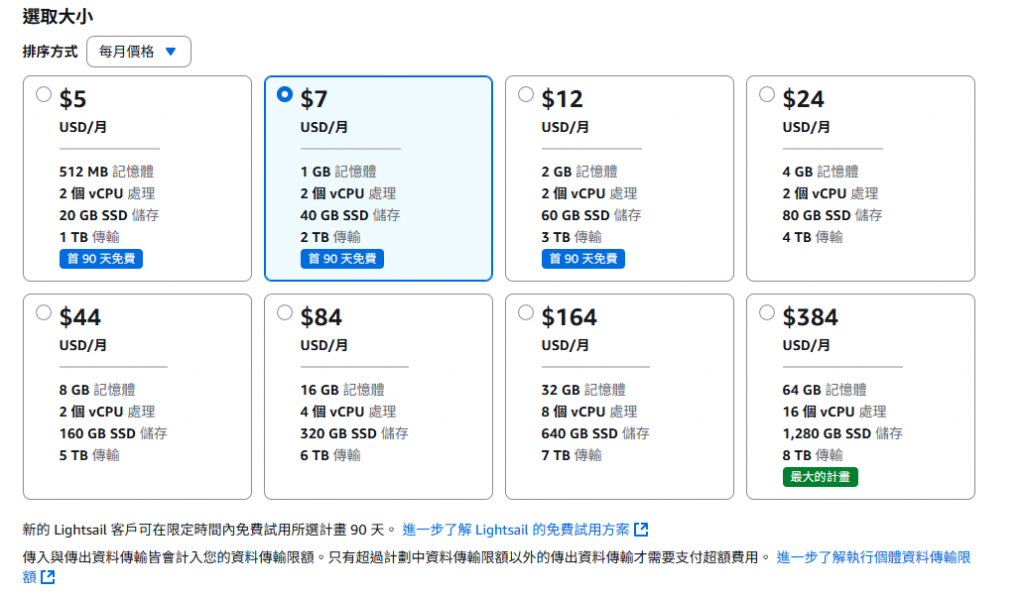Click the 首 90 天免費 badge on $7 plan
Viewport: 1024px width, 598px height.
[x=341, y=259]
